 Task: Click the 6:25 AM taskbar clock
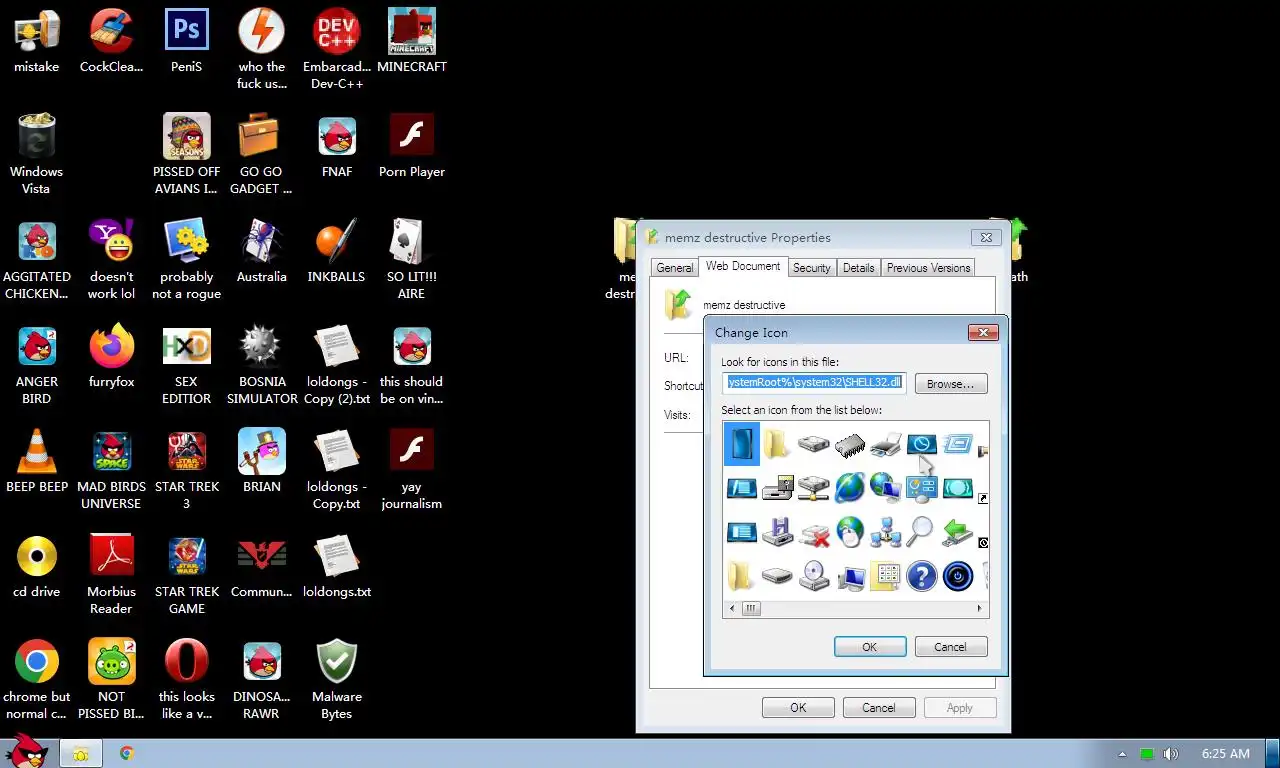pos(1226,754)
